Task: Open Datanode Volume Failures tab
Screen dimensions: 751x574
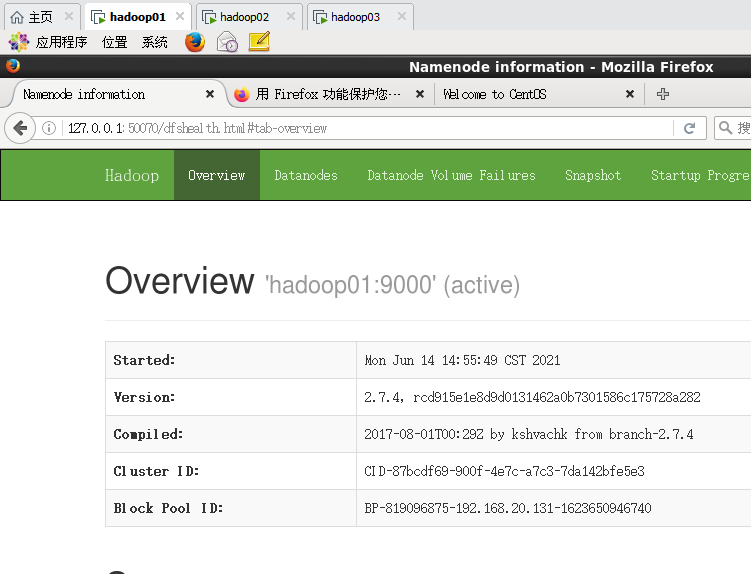Action: (x=451, y=175)
